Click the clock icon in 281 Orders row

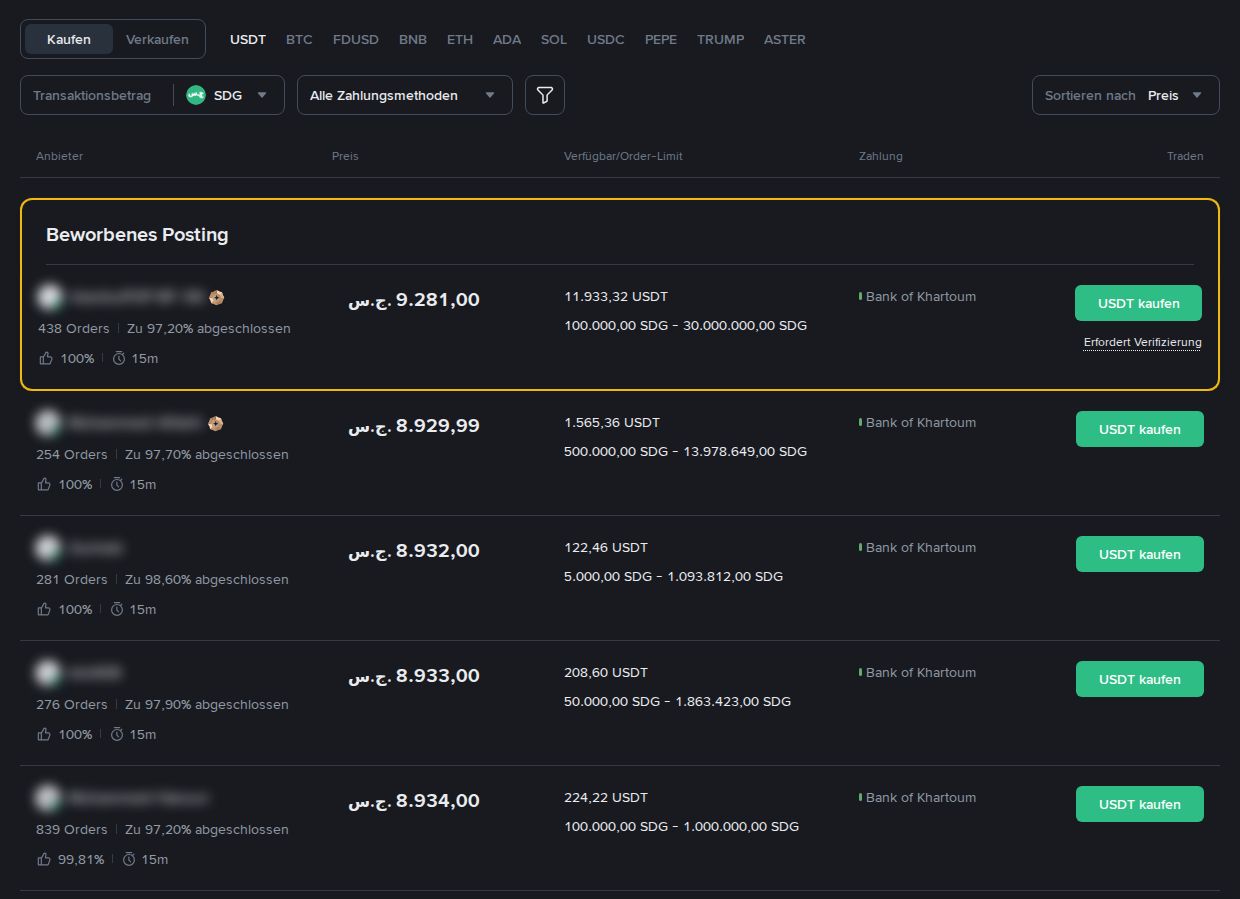click(x=116, y=609)
